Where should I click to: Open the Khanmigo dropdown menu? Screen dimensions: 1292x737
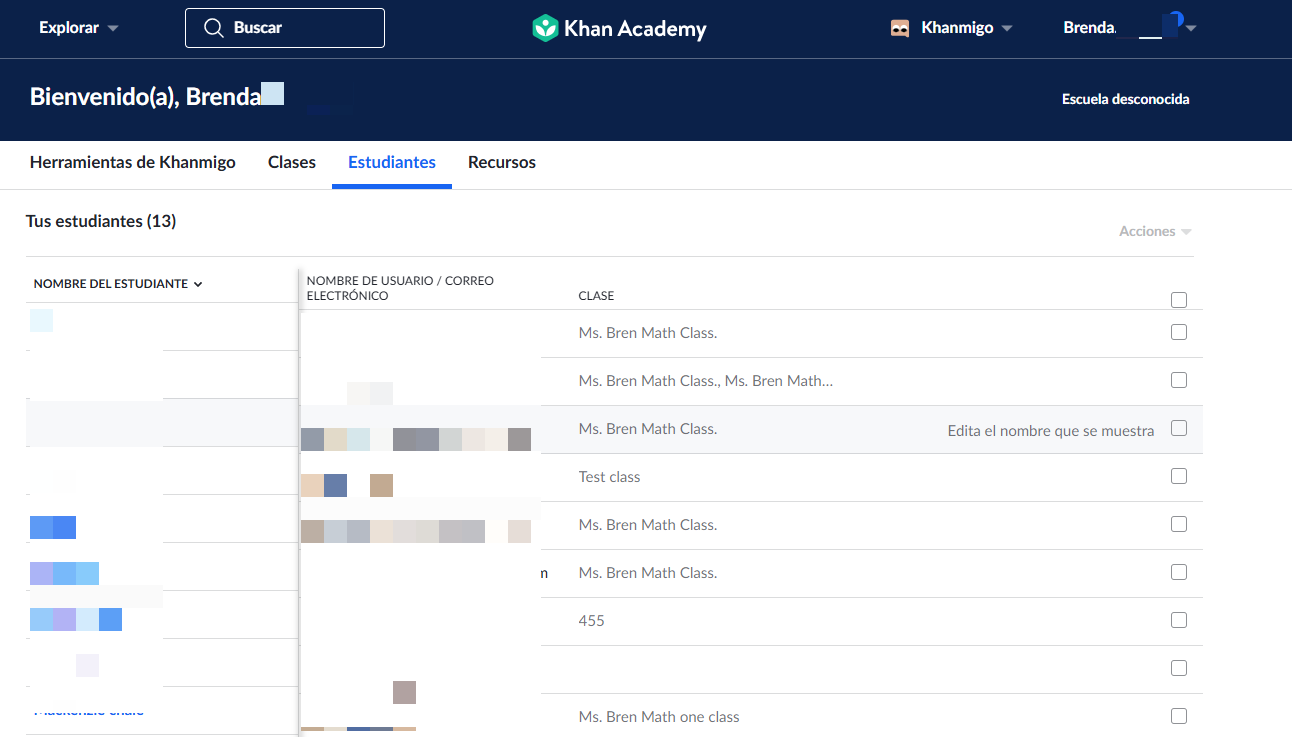click(x=966, y=28)
